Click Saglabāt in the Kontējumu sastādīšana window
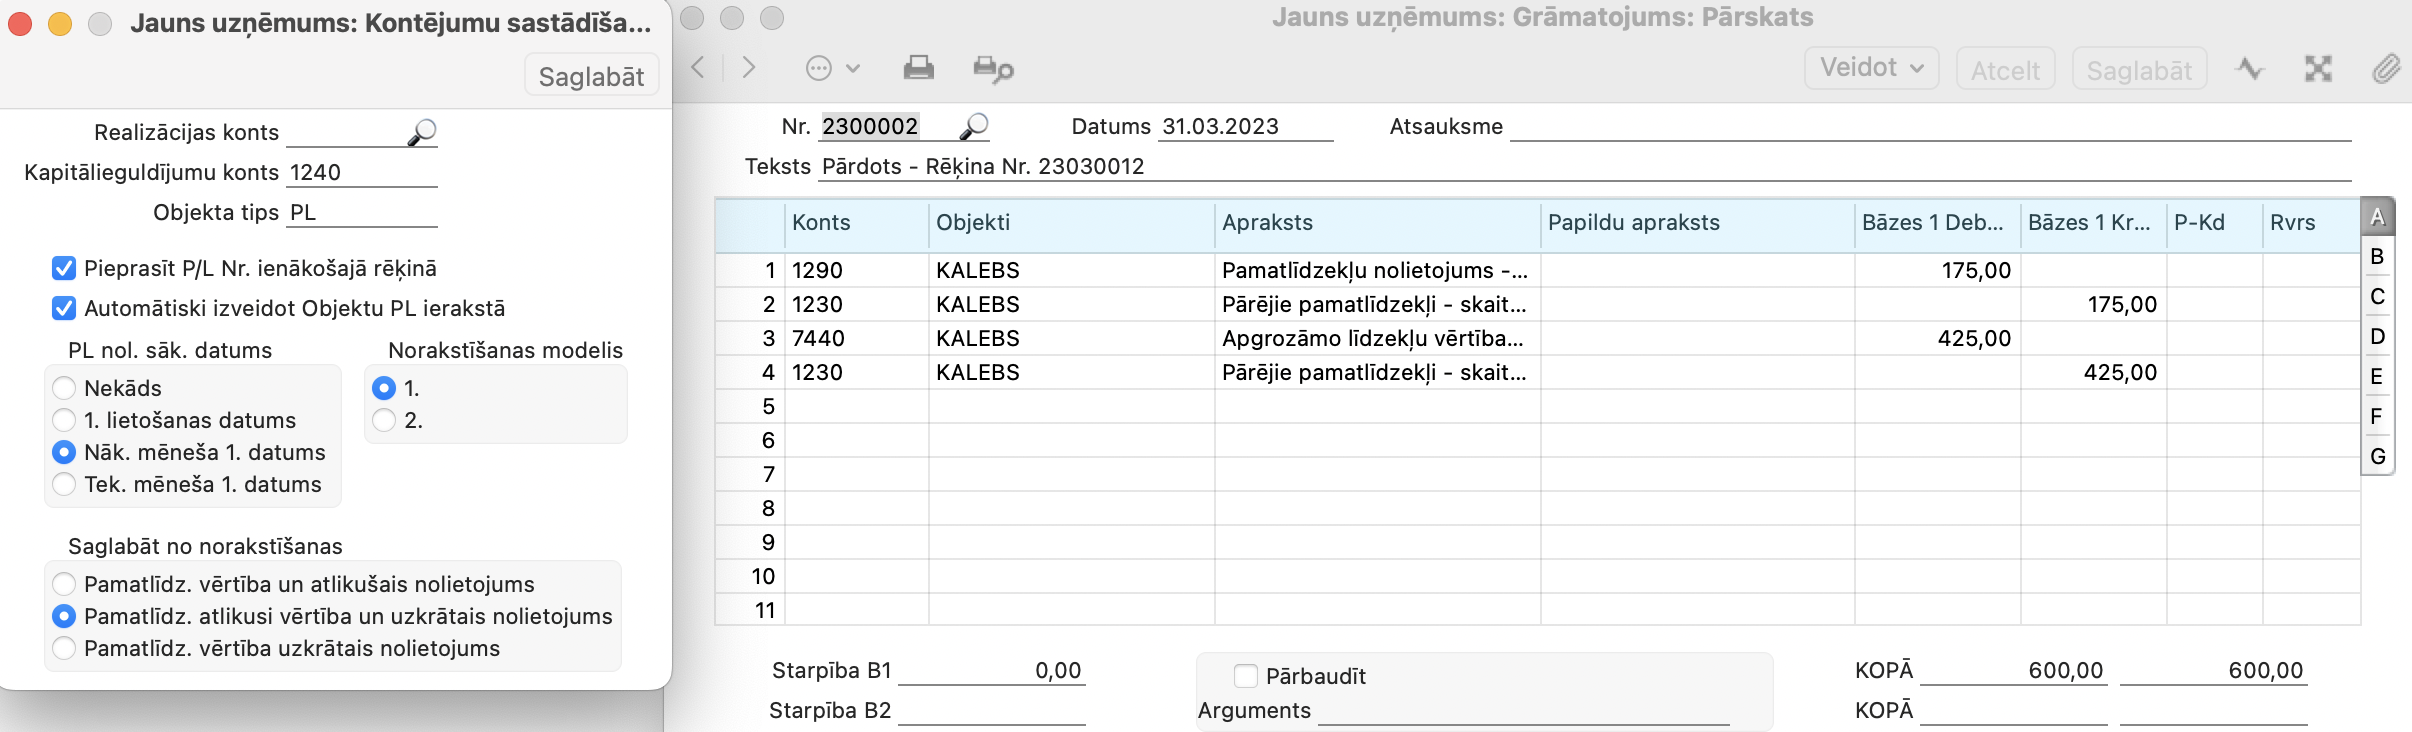Image resolution: width=2412 pixels, height=732 pixels. (591, 76)
